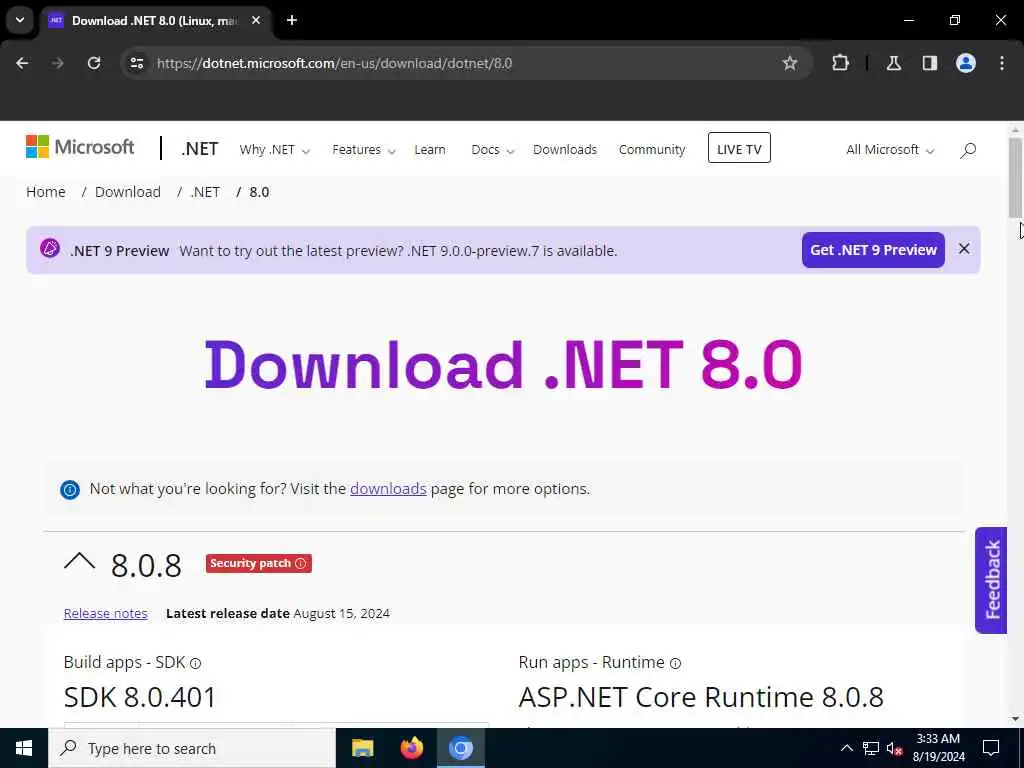This screenshot has height=768, width=1024.
Task: Open Firefox from the taskbar
Action: [411, 748]
